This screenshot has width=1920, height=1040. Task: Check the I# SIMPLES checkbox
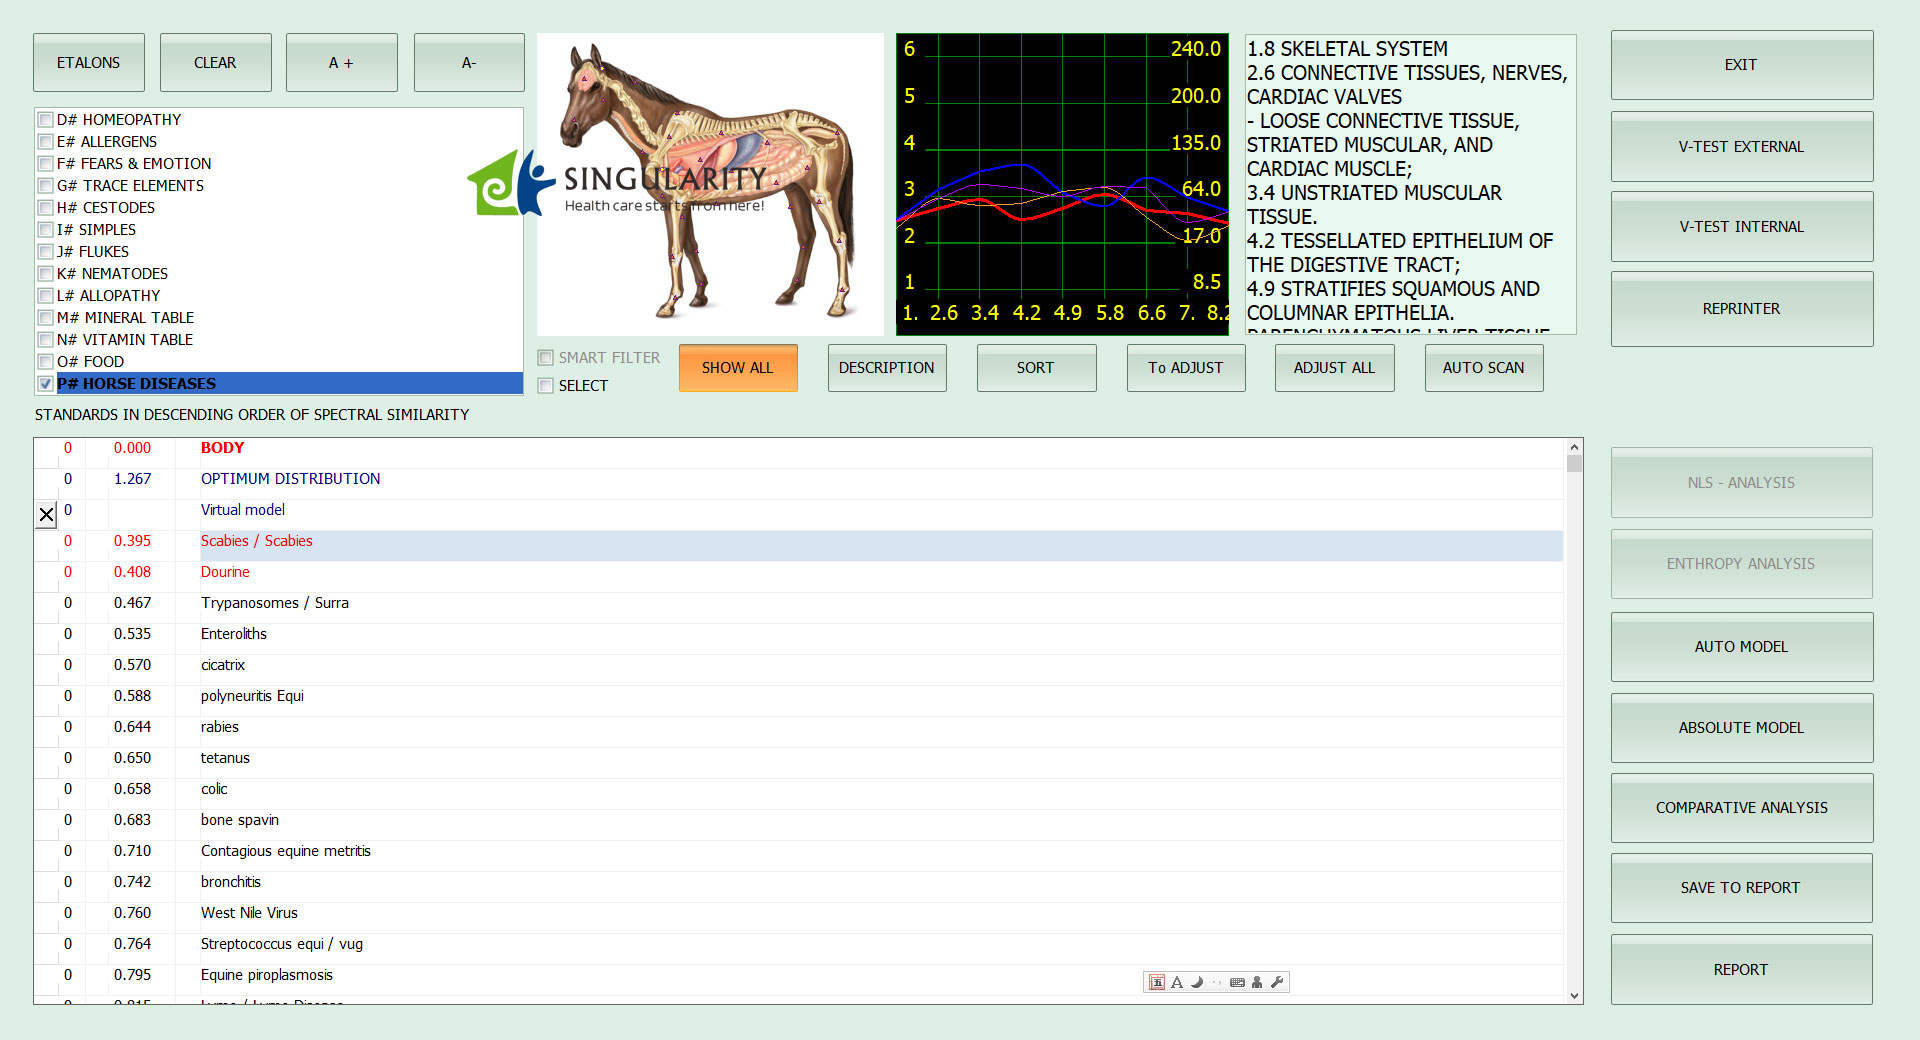click(45, 230)
